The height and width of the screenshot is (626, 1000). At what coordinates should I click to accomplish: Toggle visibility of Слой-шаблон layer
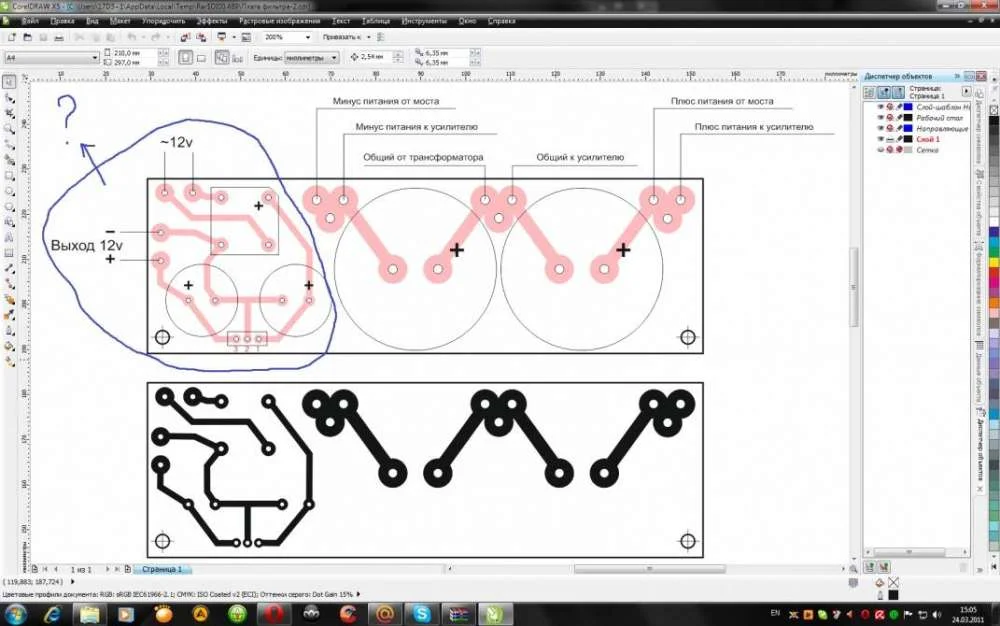(x=881, y=107)
